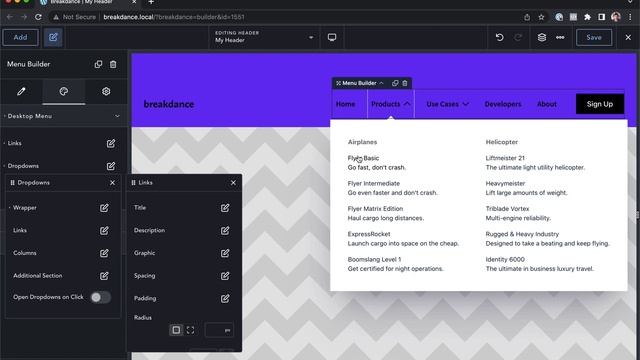Open the more options ellipsis menu
The width and height of the screenshot is (640, 360).
click(560, 38)
